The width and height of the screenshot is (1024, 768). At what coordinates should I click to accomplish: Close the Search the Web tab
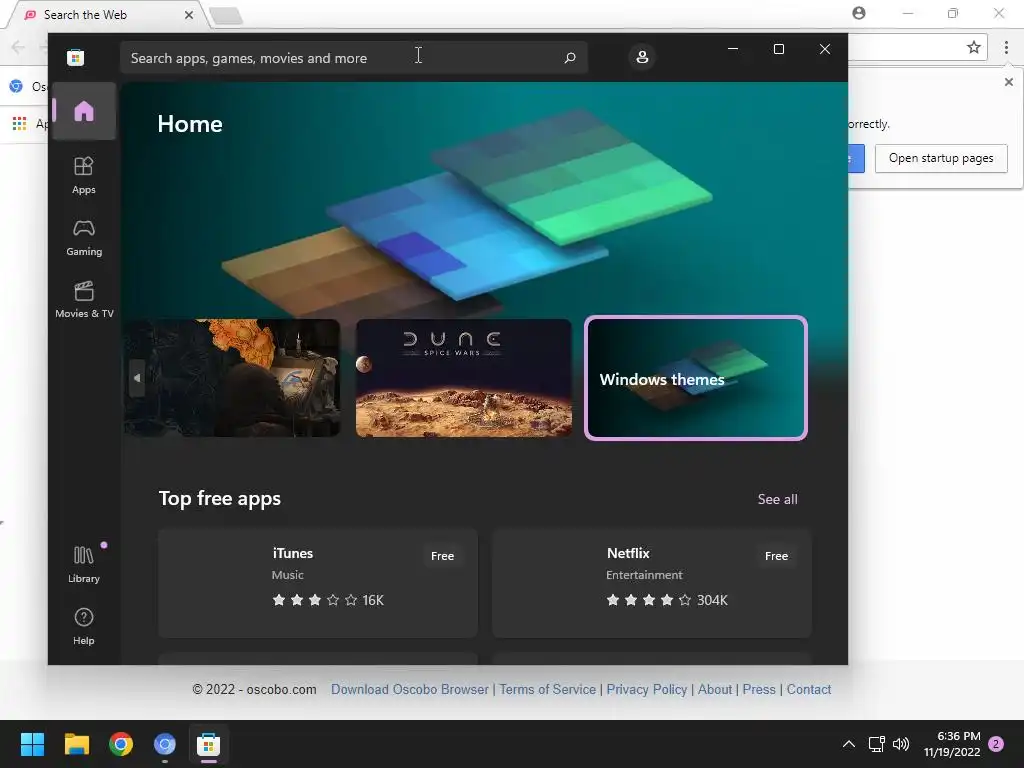pyautogui.click(x=189, y=14)
